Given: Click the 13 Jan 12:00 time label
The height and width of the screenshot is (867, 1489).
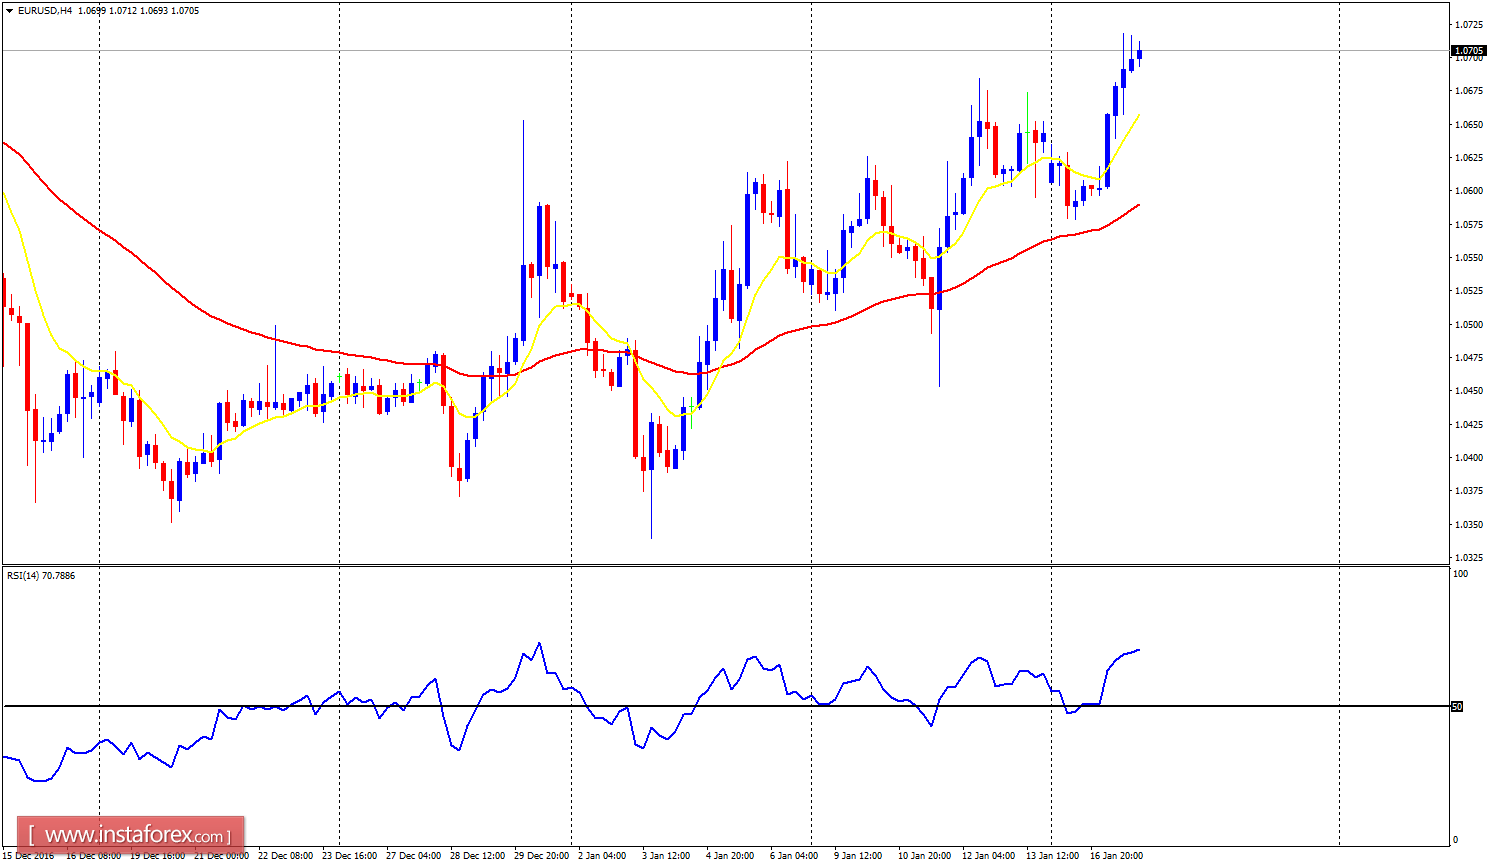Looking at the screenshot, I should click(x=1053, y=856).
